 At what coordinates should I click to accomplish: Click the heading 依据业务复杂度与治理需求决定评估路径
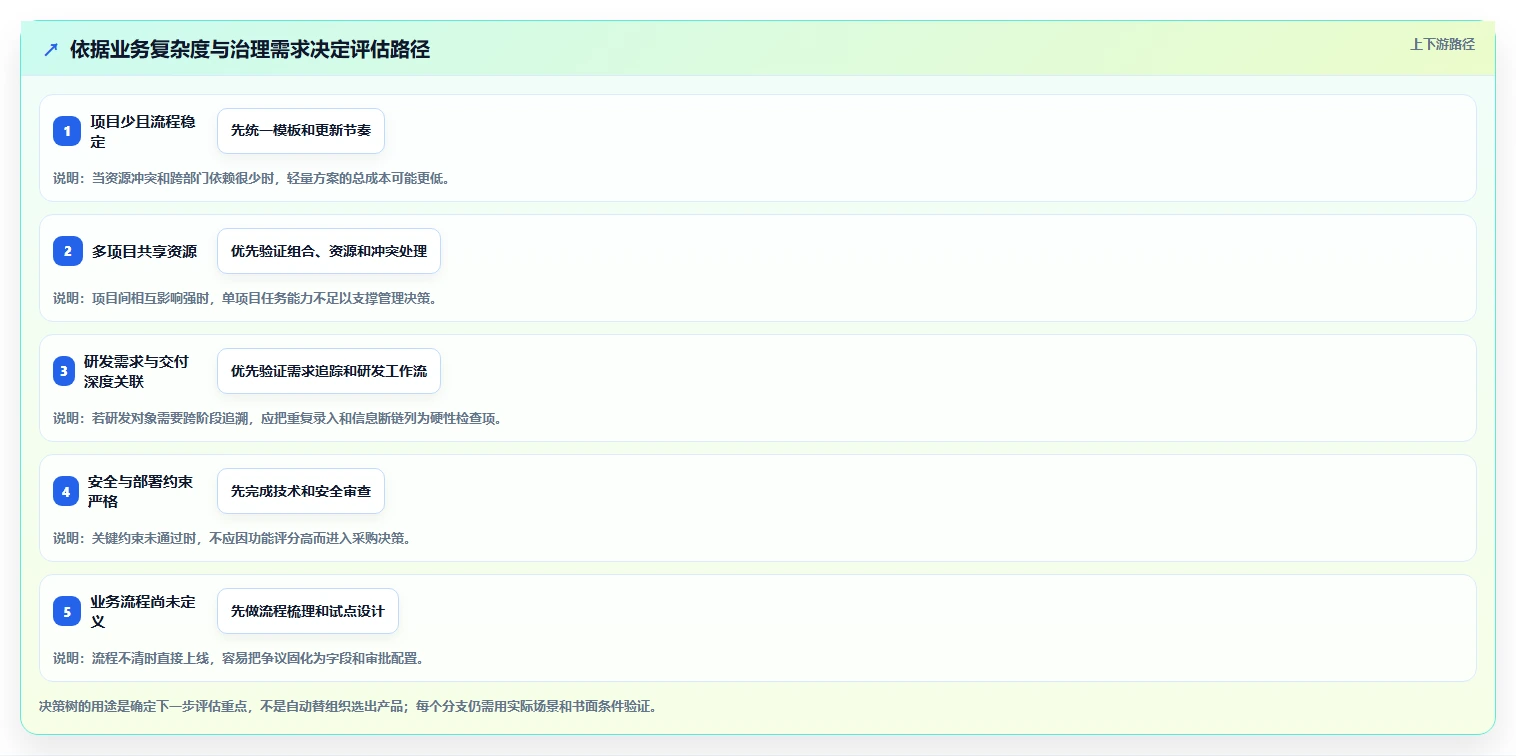(x=250, y=49)
